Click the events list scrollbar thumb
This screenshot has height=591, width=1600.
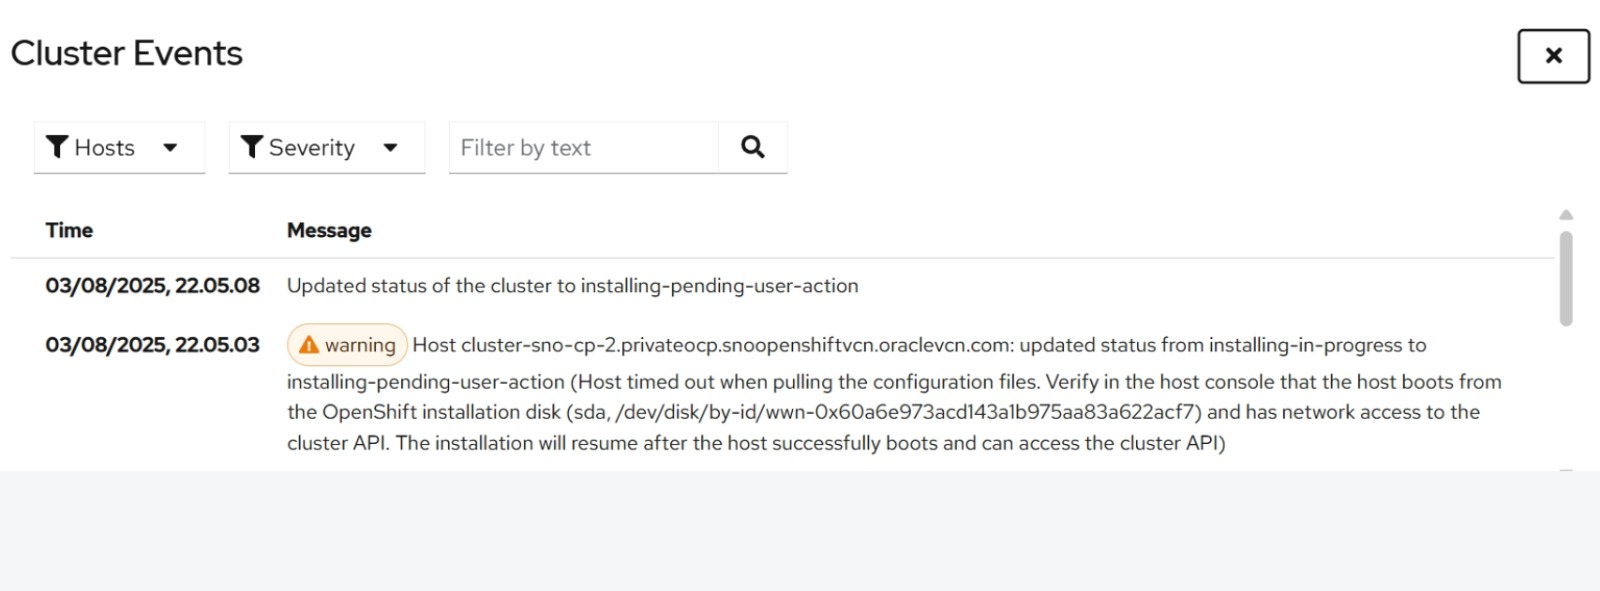click(x=1566, y=279)
